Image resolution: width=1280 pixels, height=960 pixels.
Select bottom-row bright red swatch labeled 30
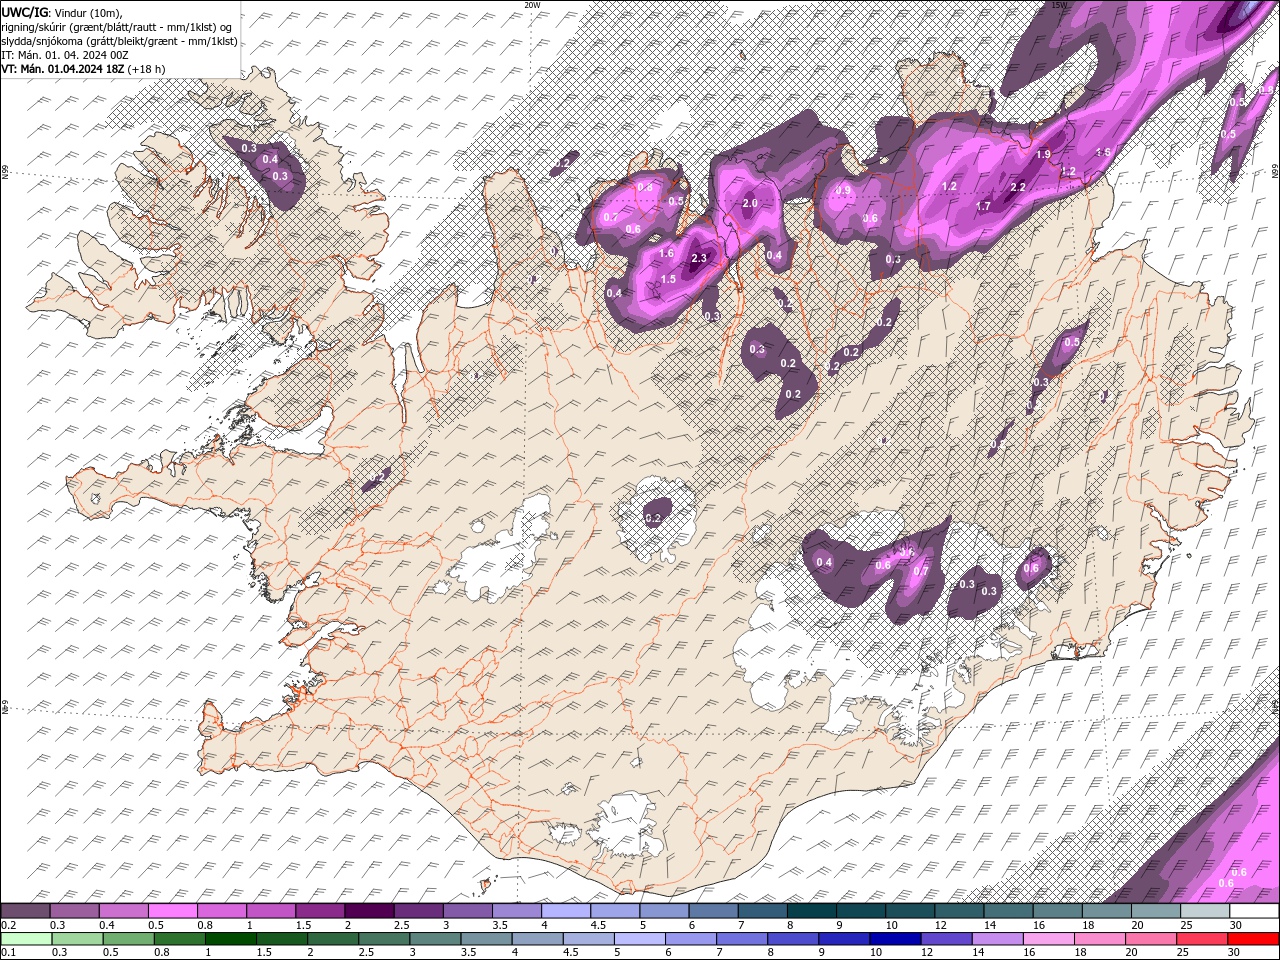point(1253,939)
